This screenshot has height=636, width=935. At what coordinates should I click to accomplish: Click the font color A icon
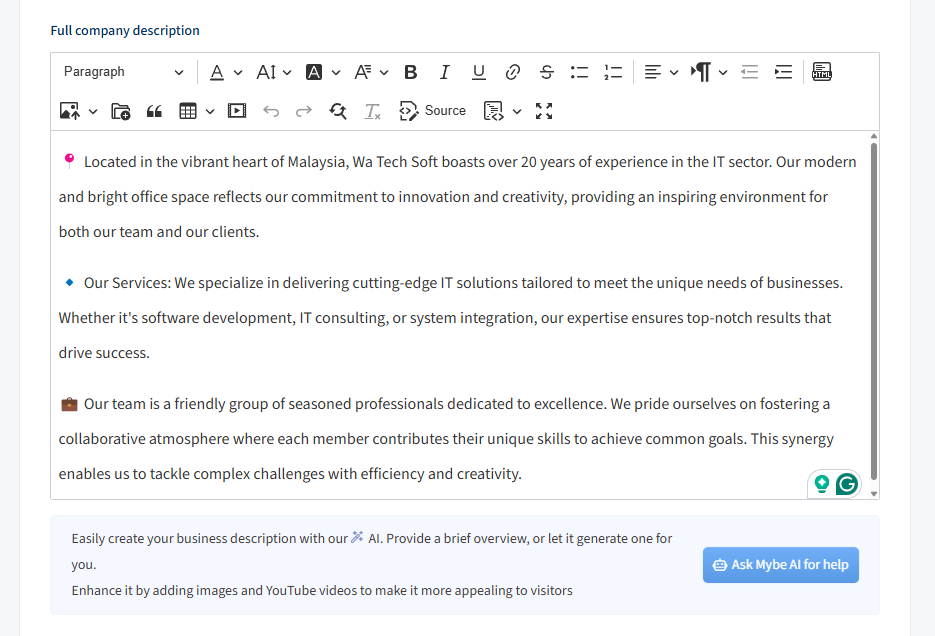point(217,72)
